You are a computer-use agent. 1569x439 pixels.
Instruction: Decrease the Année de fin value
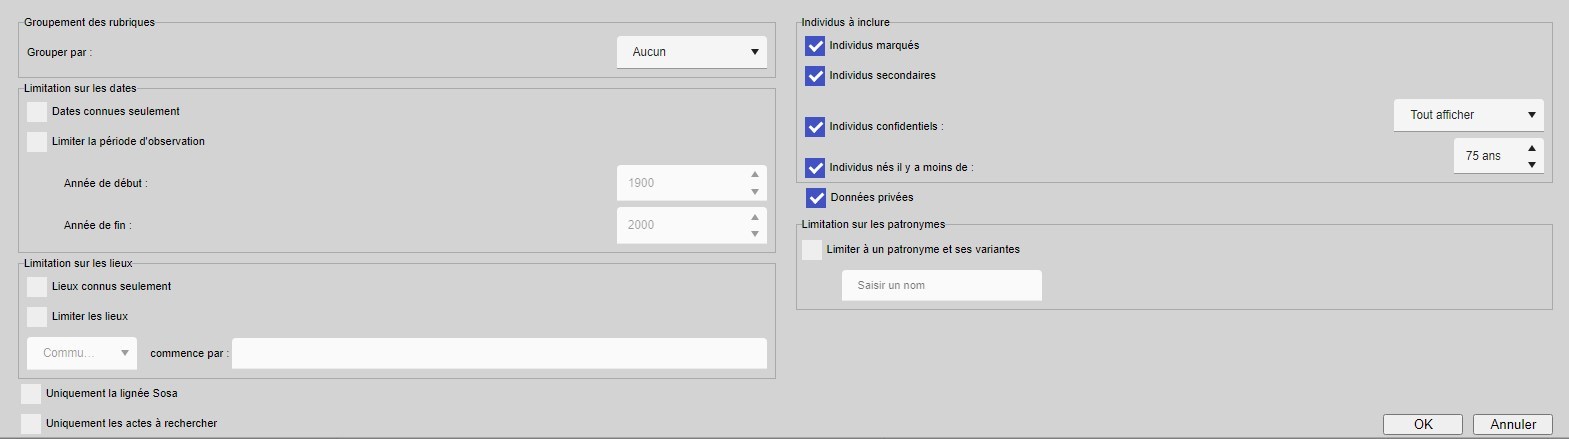pyautogui.click(x=755, y=233)
